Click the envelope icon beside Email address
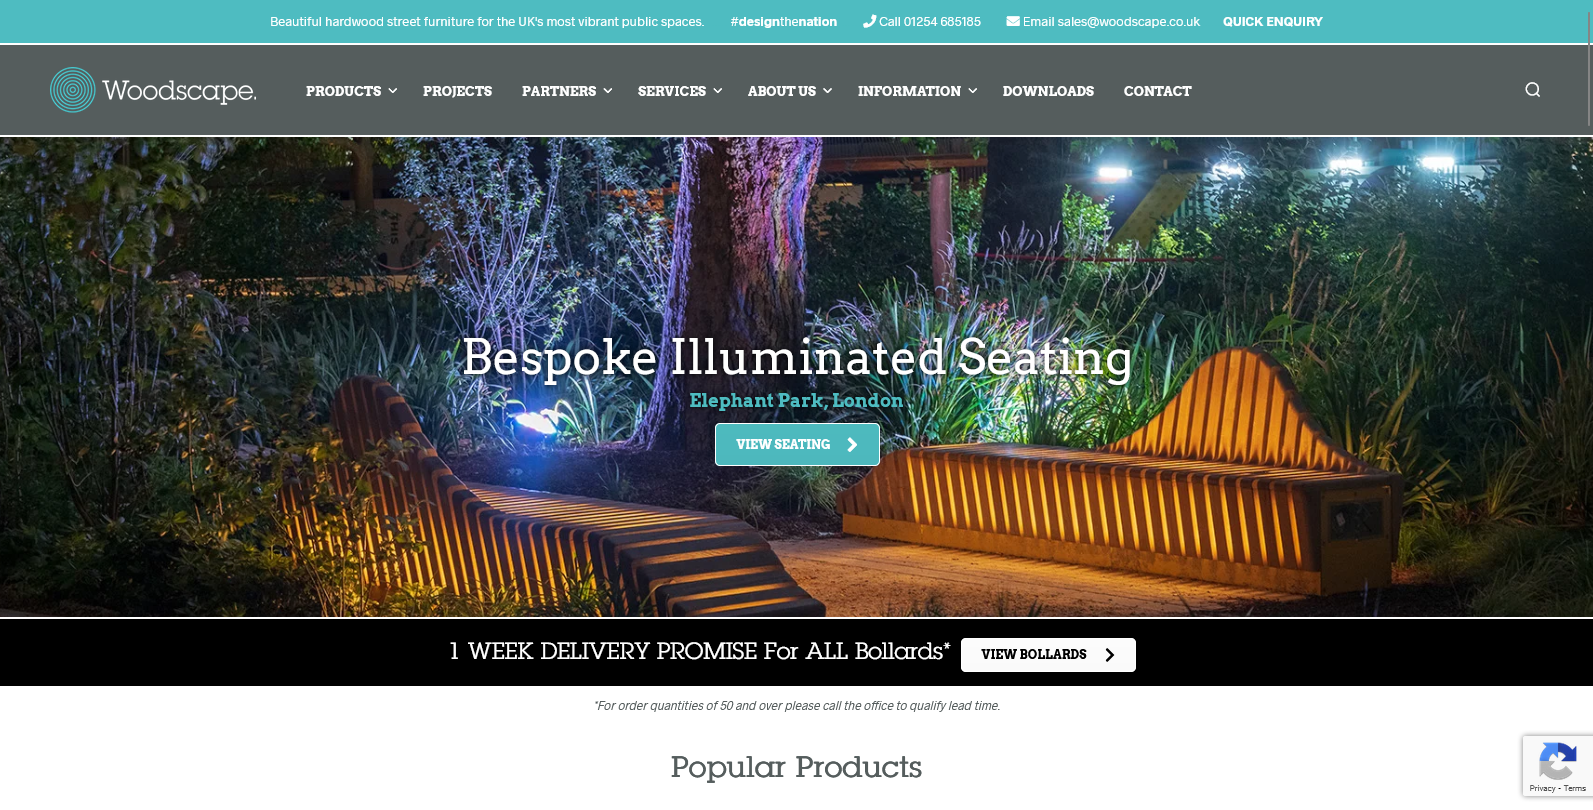This screenshot has width=1593, height=810. tap(1013, 21)
